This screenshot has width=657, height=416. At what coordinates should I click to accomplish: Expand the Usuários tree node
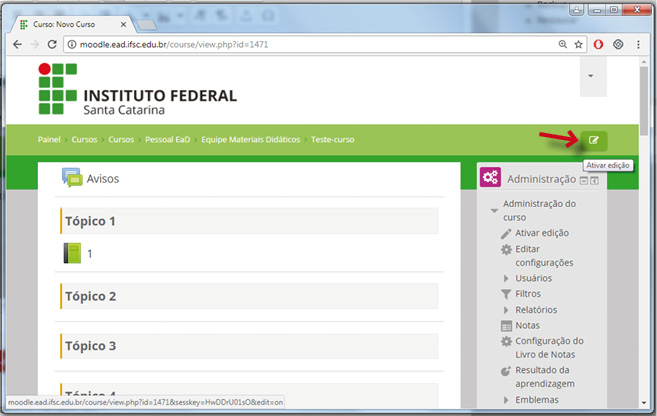pyautogui.click(x=507, y=278)
